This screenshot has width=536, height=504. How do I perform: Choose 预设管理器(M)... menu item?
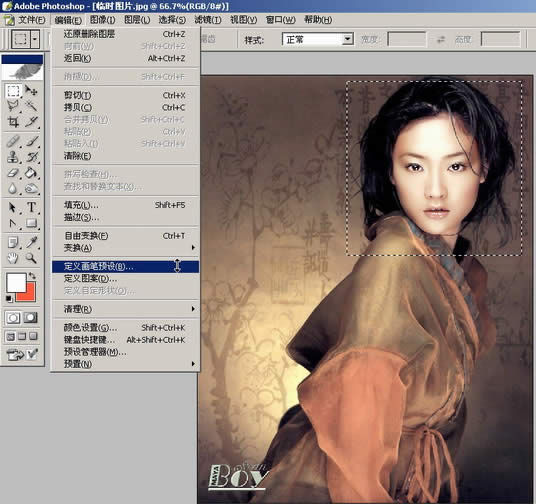(x=125, y=352)
